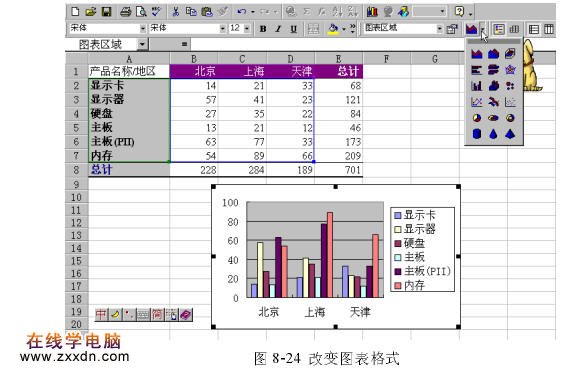Toggle the 中 Chinese input mode button

(101, 314)
